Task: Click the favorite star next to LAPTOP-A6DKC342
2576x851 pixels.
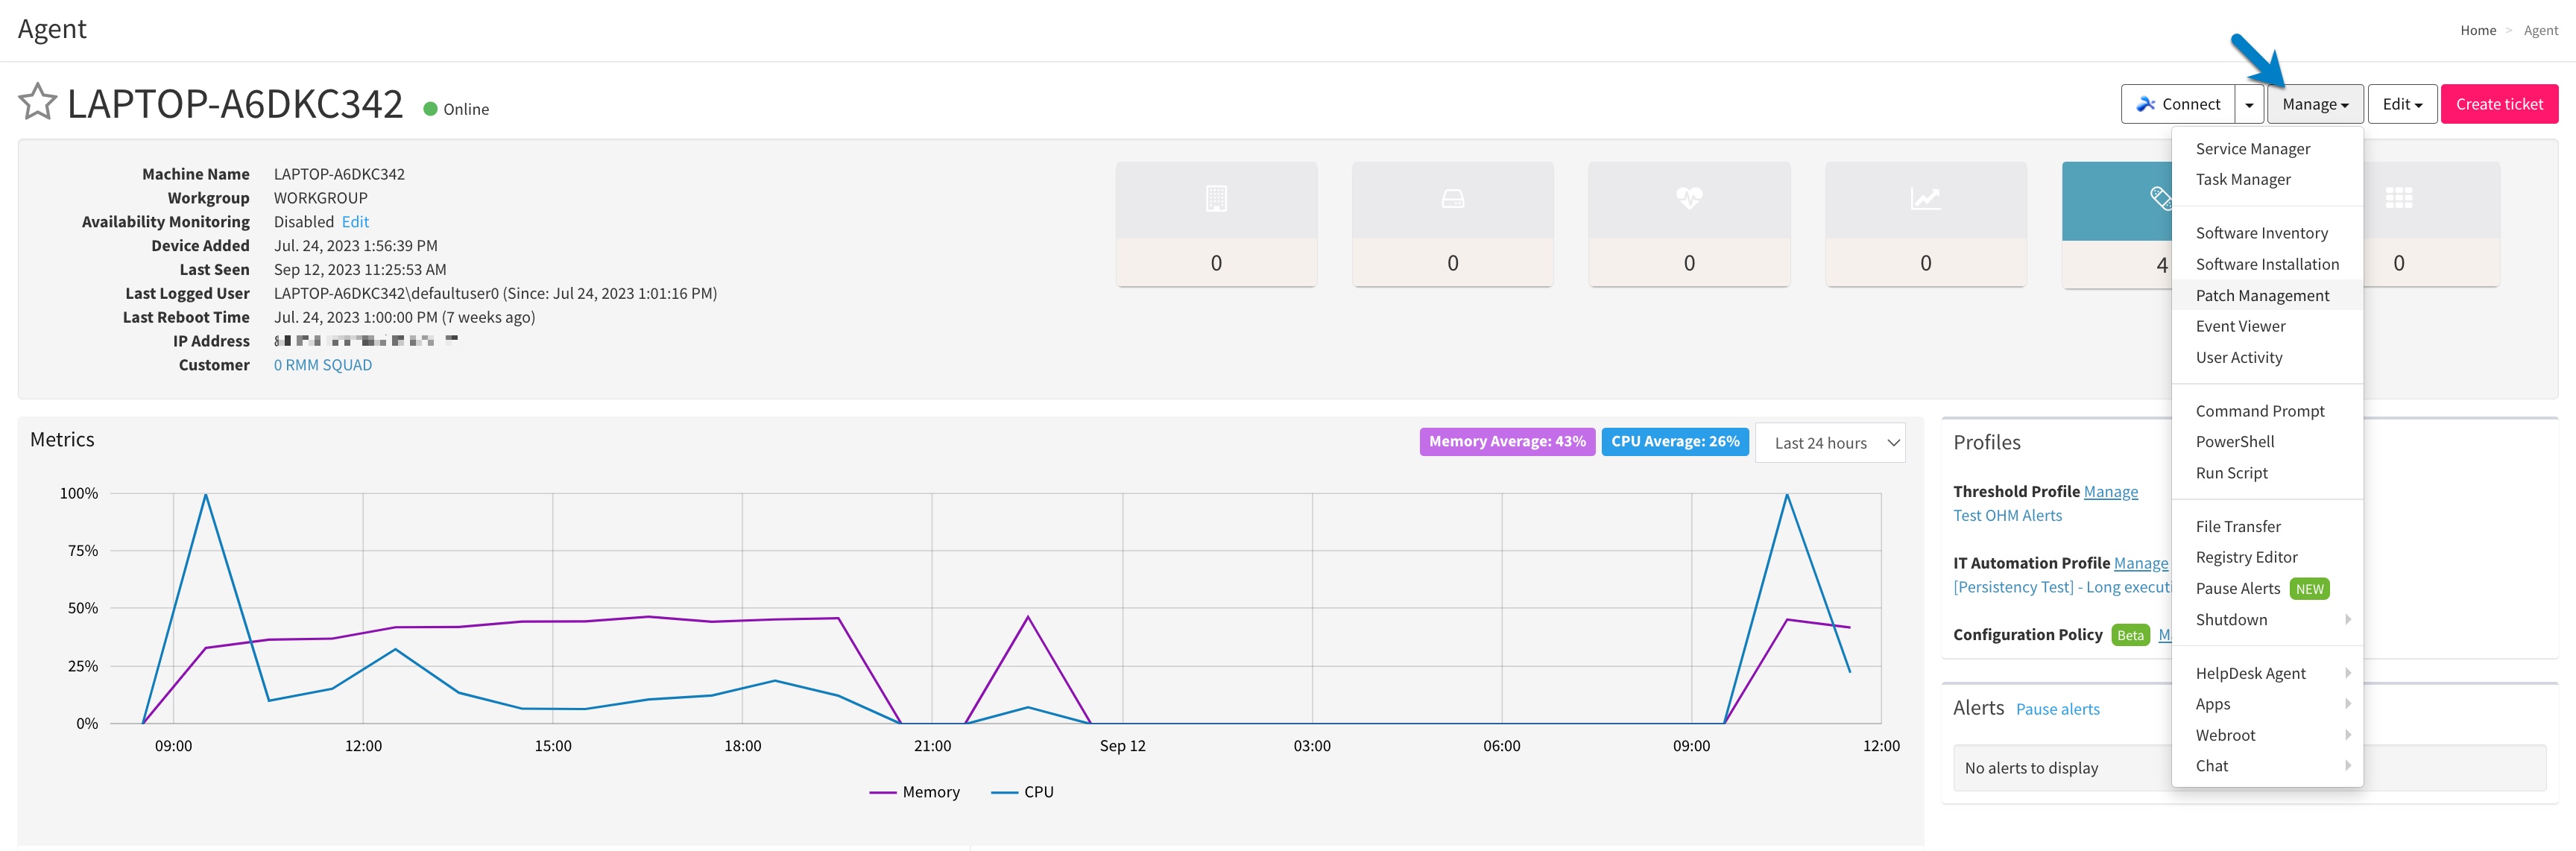Action: [x=38, y=102]
